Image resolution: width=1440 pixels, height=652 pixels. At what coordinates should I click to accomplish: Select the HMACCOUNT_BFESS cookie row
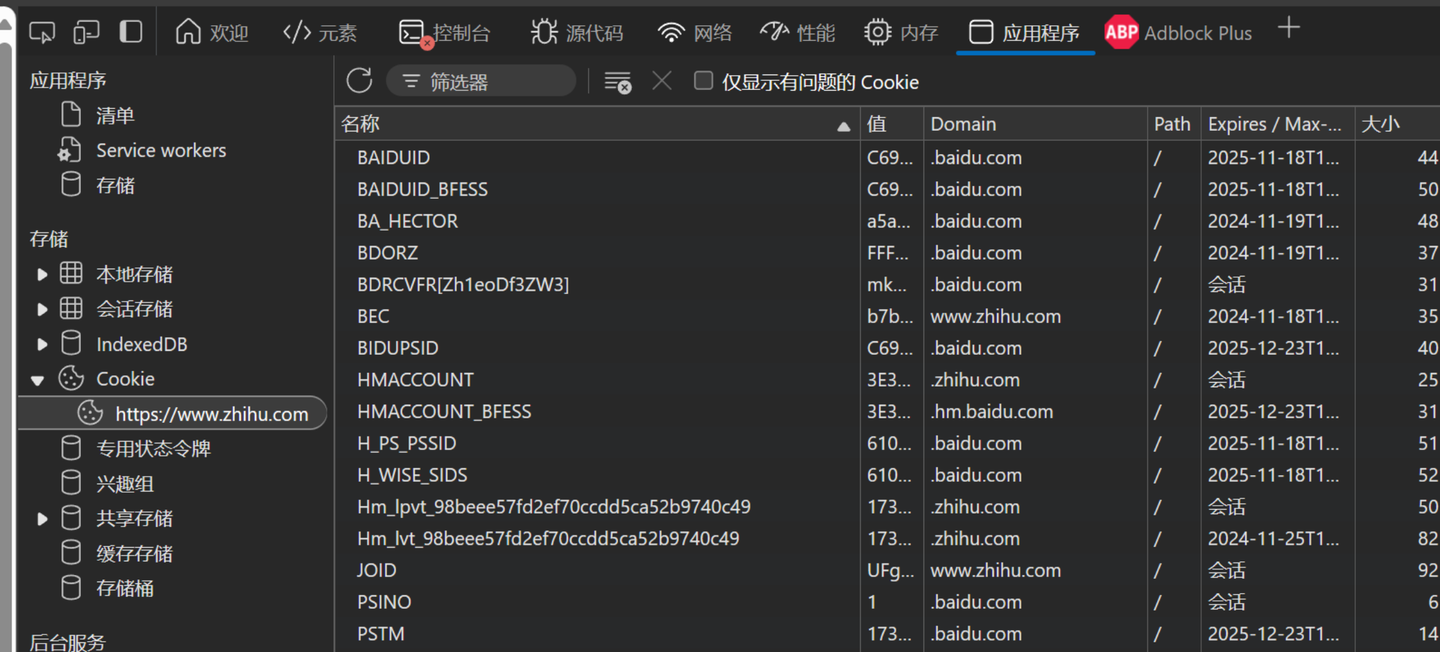click(887, 411)
